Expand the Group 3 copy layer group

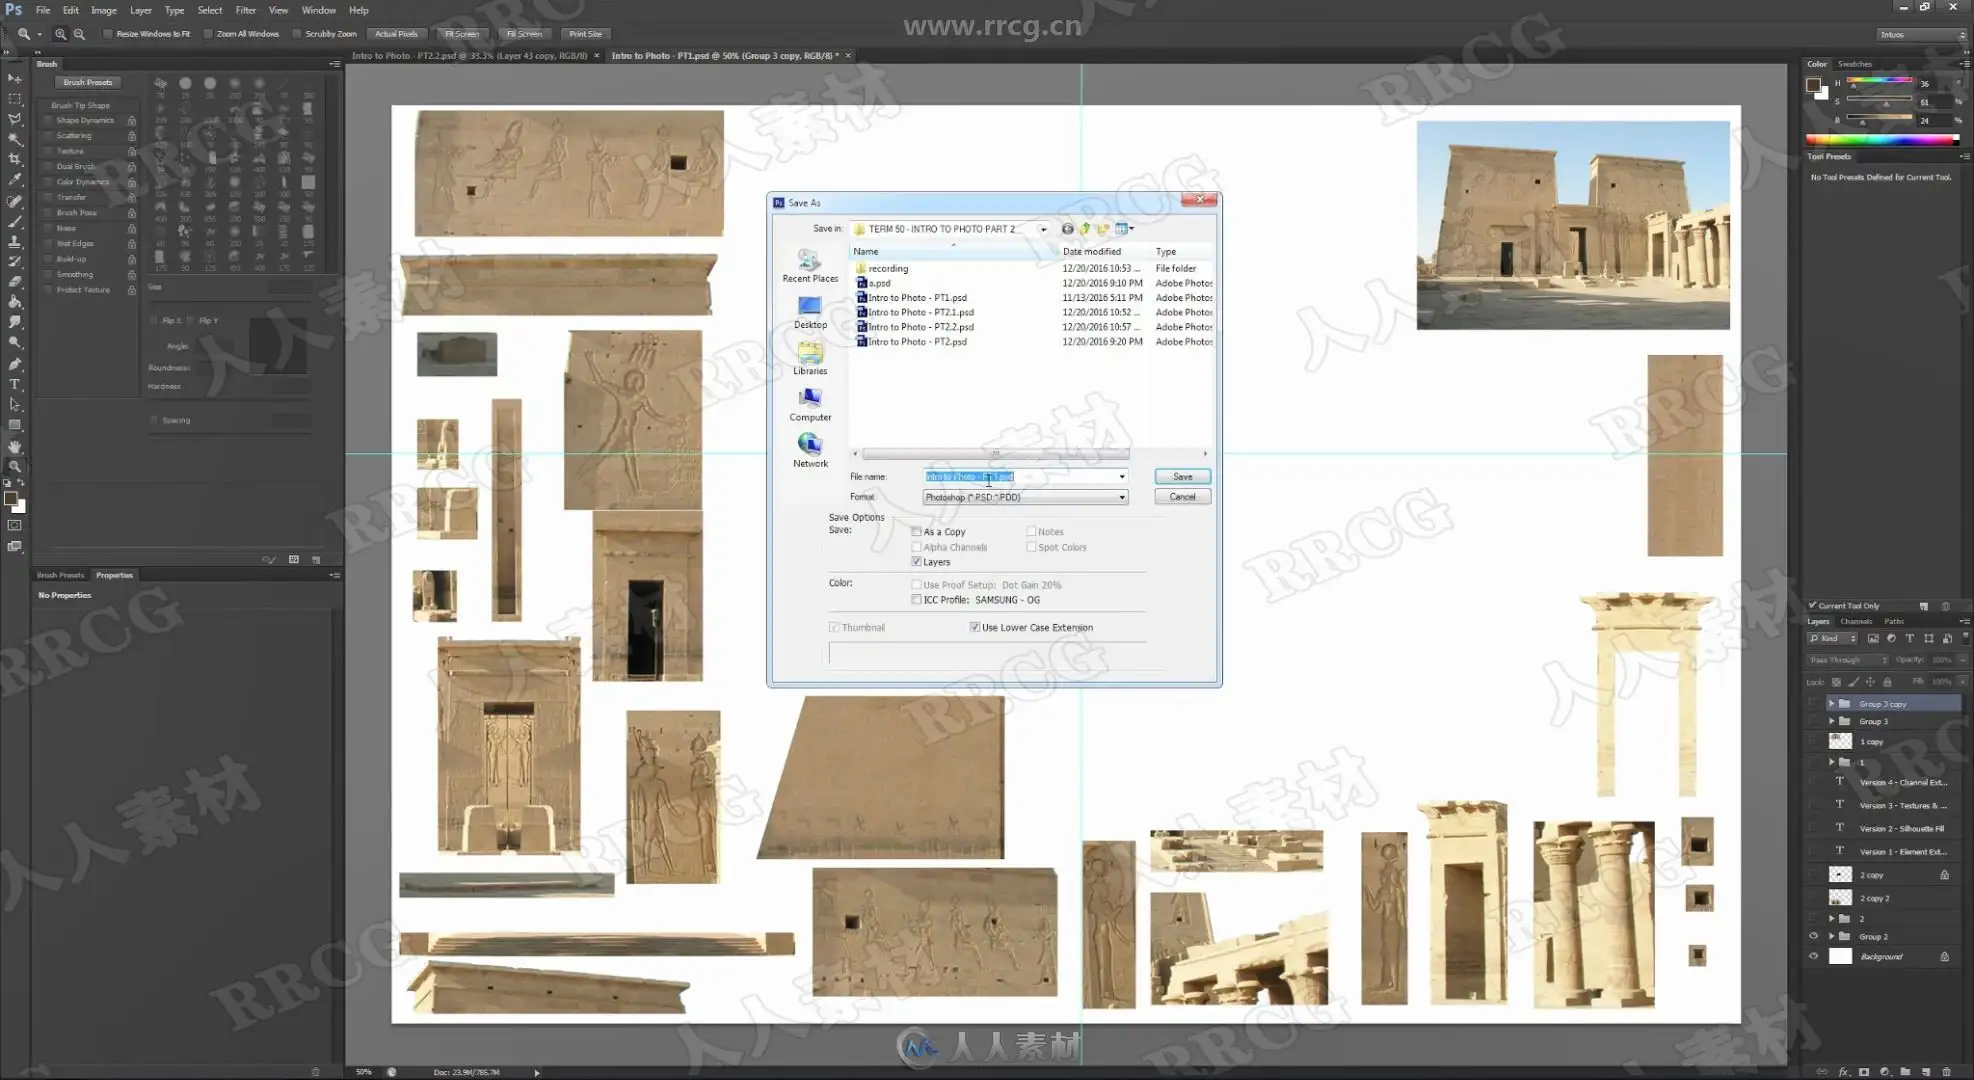click(1831, 704)
